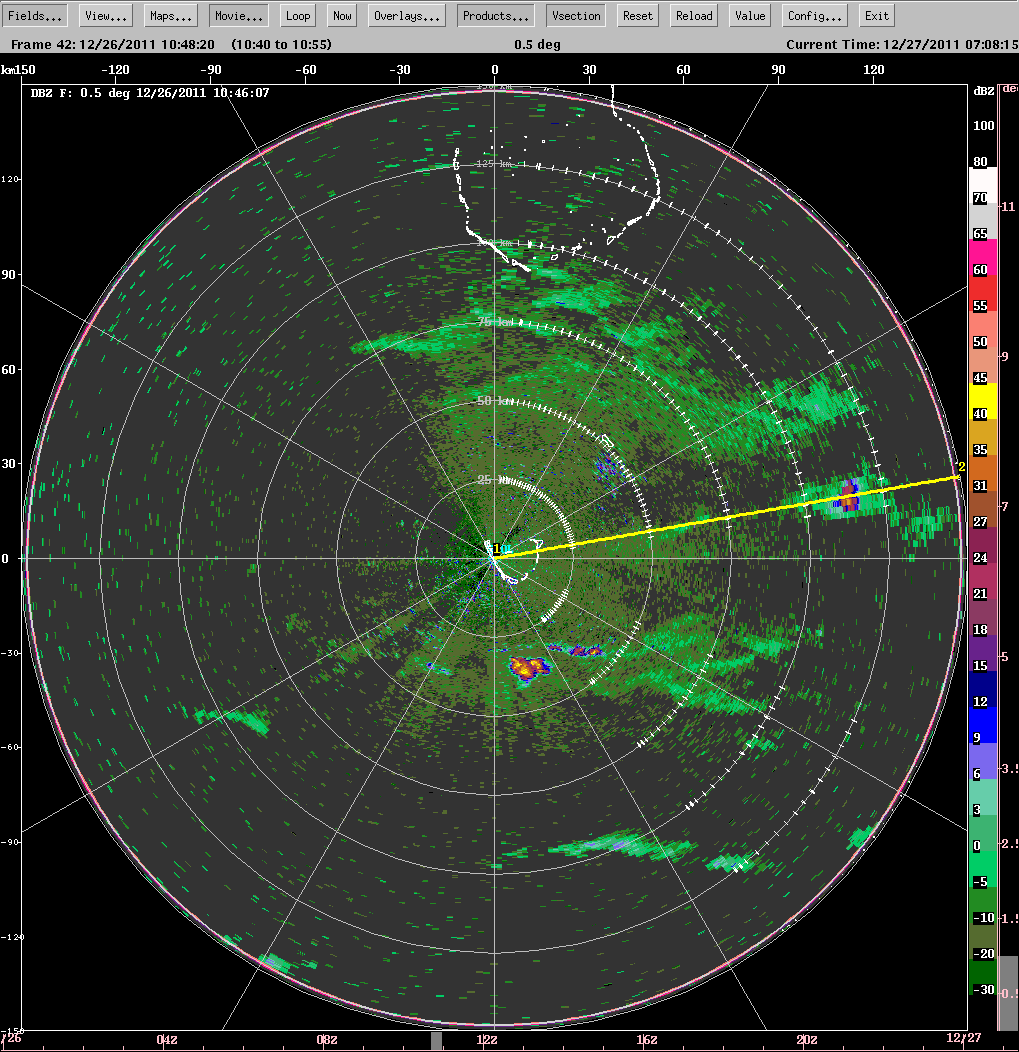Click the 60 dBZ red color scale swatch
The width and height of the screenshot is (1019, 1052).
pyautogui.click(x=983, y=293)
